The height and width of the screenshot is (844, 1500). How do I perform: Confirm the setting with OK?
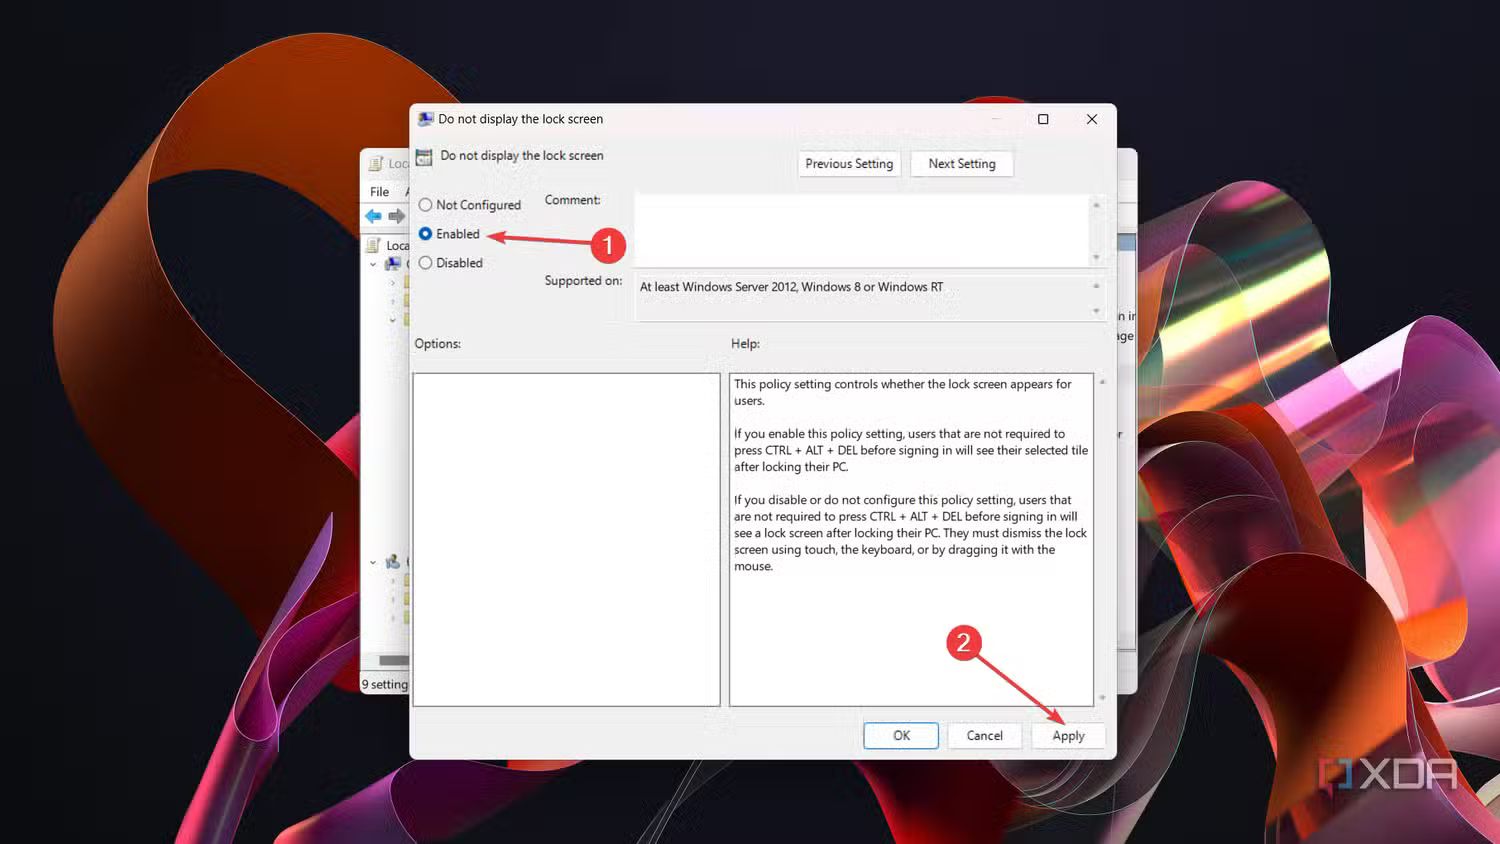tap(900, 735)
